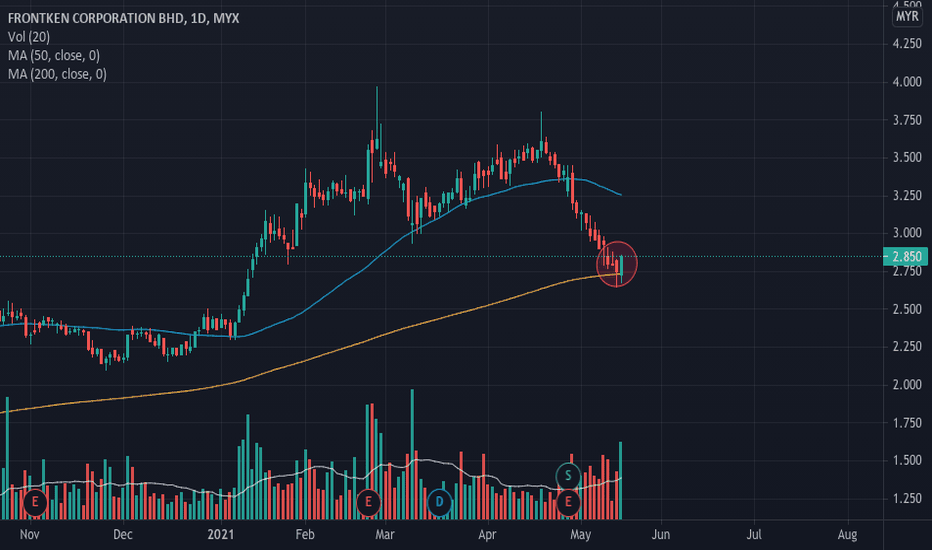Click the 2021 label on time axis
The width and height of the screenshot is (932, 550).
point(221,535)
